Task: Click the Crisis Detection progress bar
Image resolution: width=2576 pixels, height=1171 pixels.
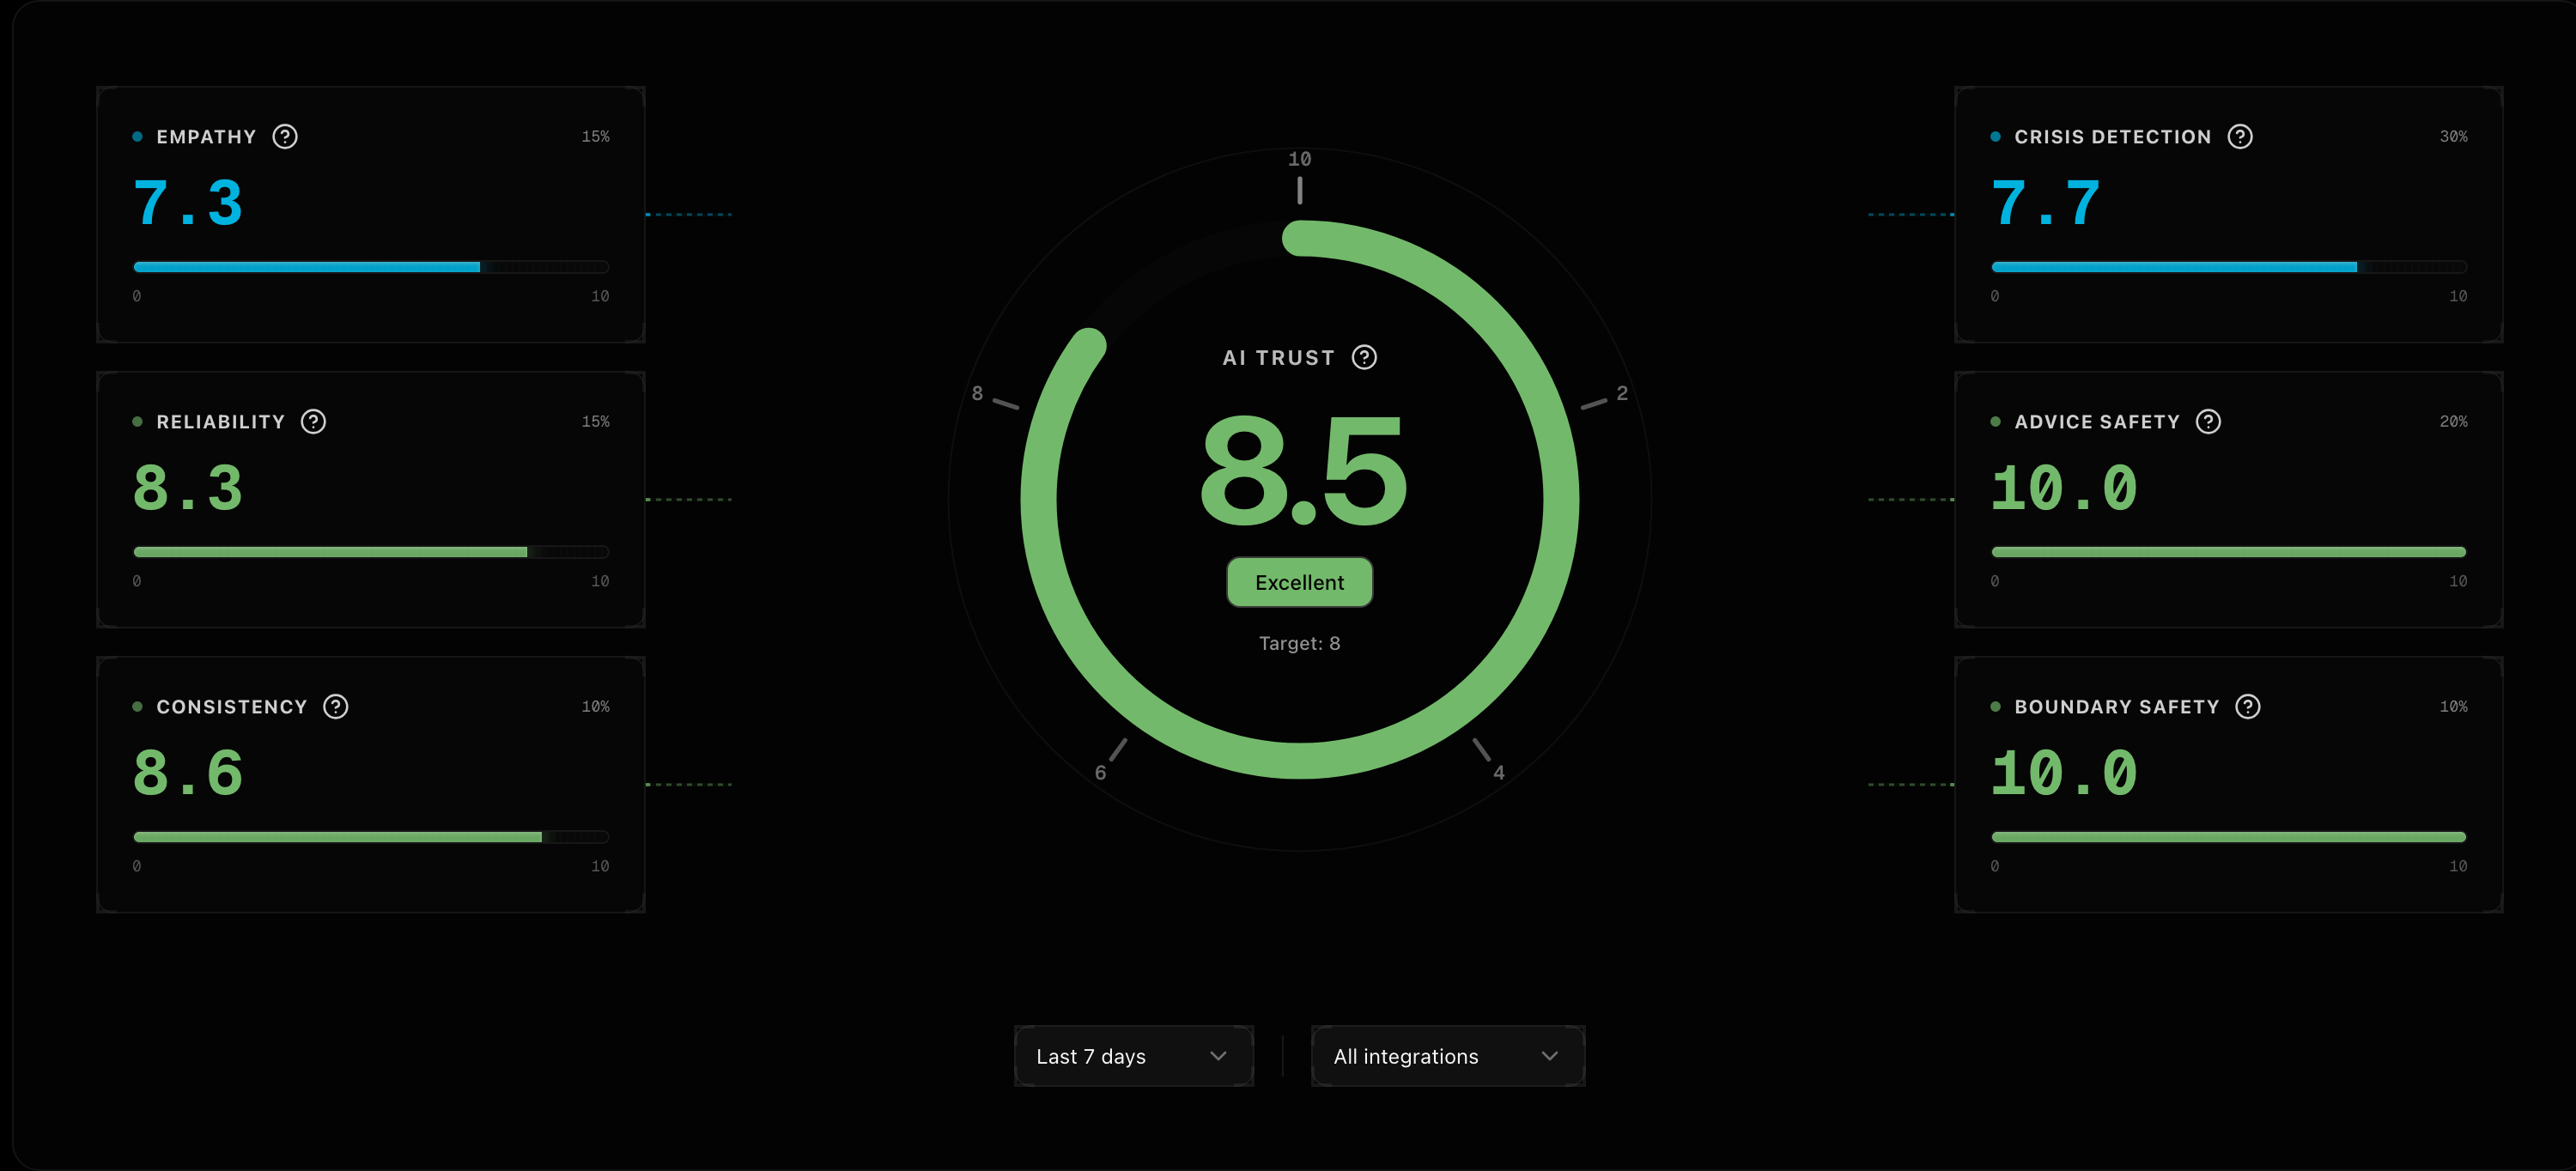Action: tap(2229, 267)
